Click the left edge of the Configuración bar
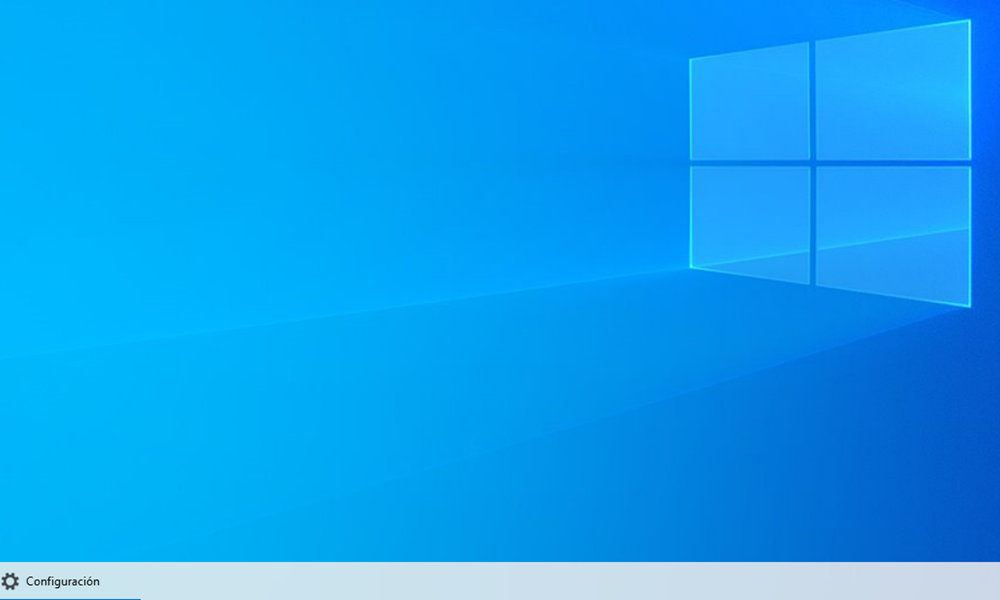1000x600 pixels. [x=5, y=581]
